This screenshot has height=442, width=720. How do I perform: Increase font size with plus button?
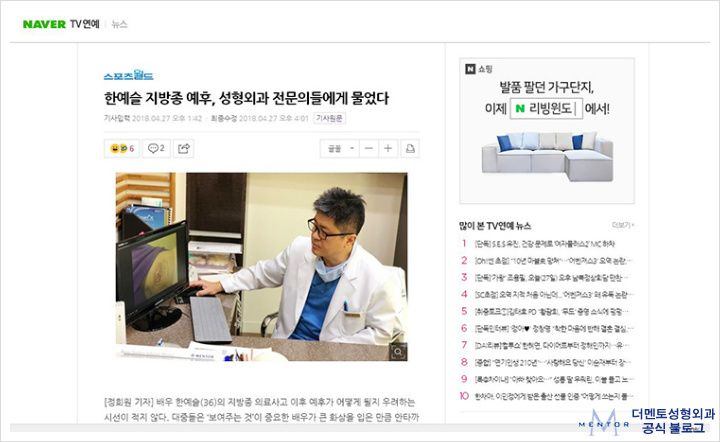click(388, 148)
